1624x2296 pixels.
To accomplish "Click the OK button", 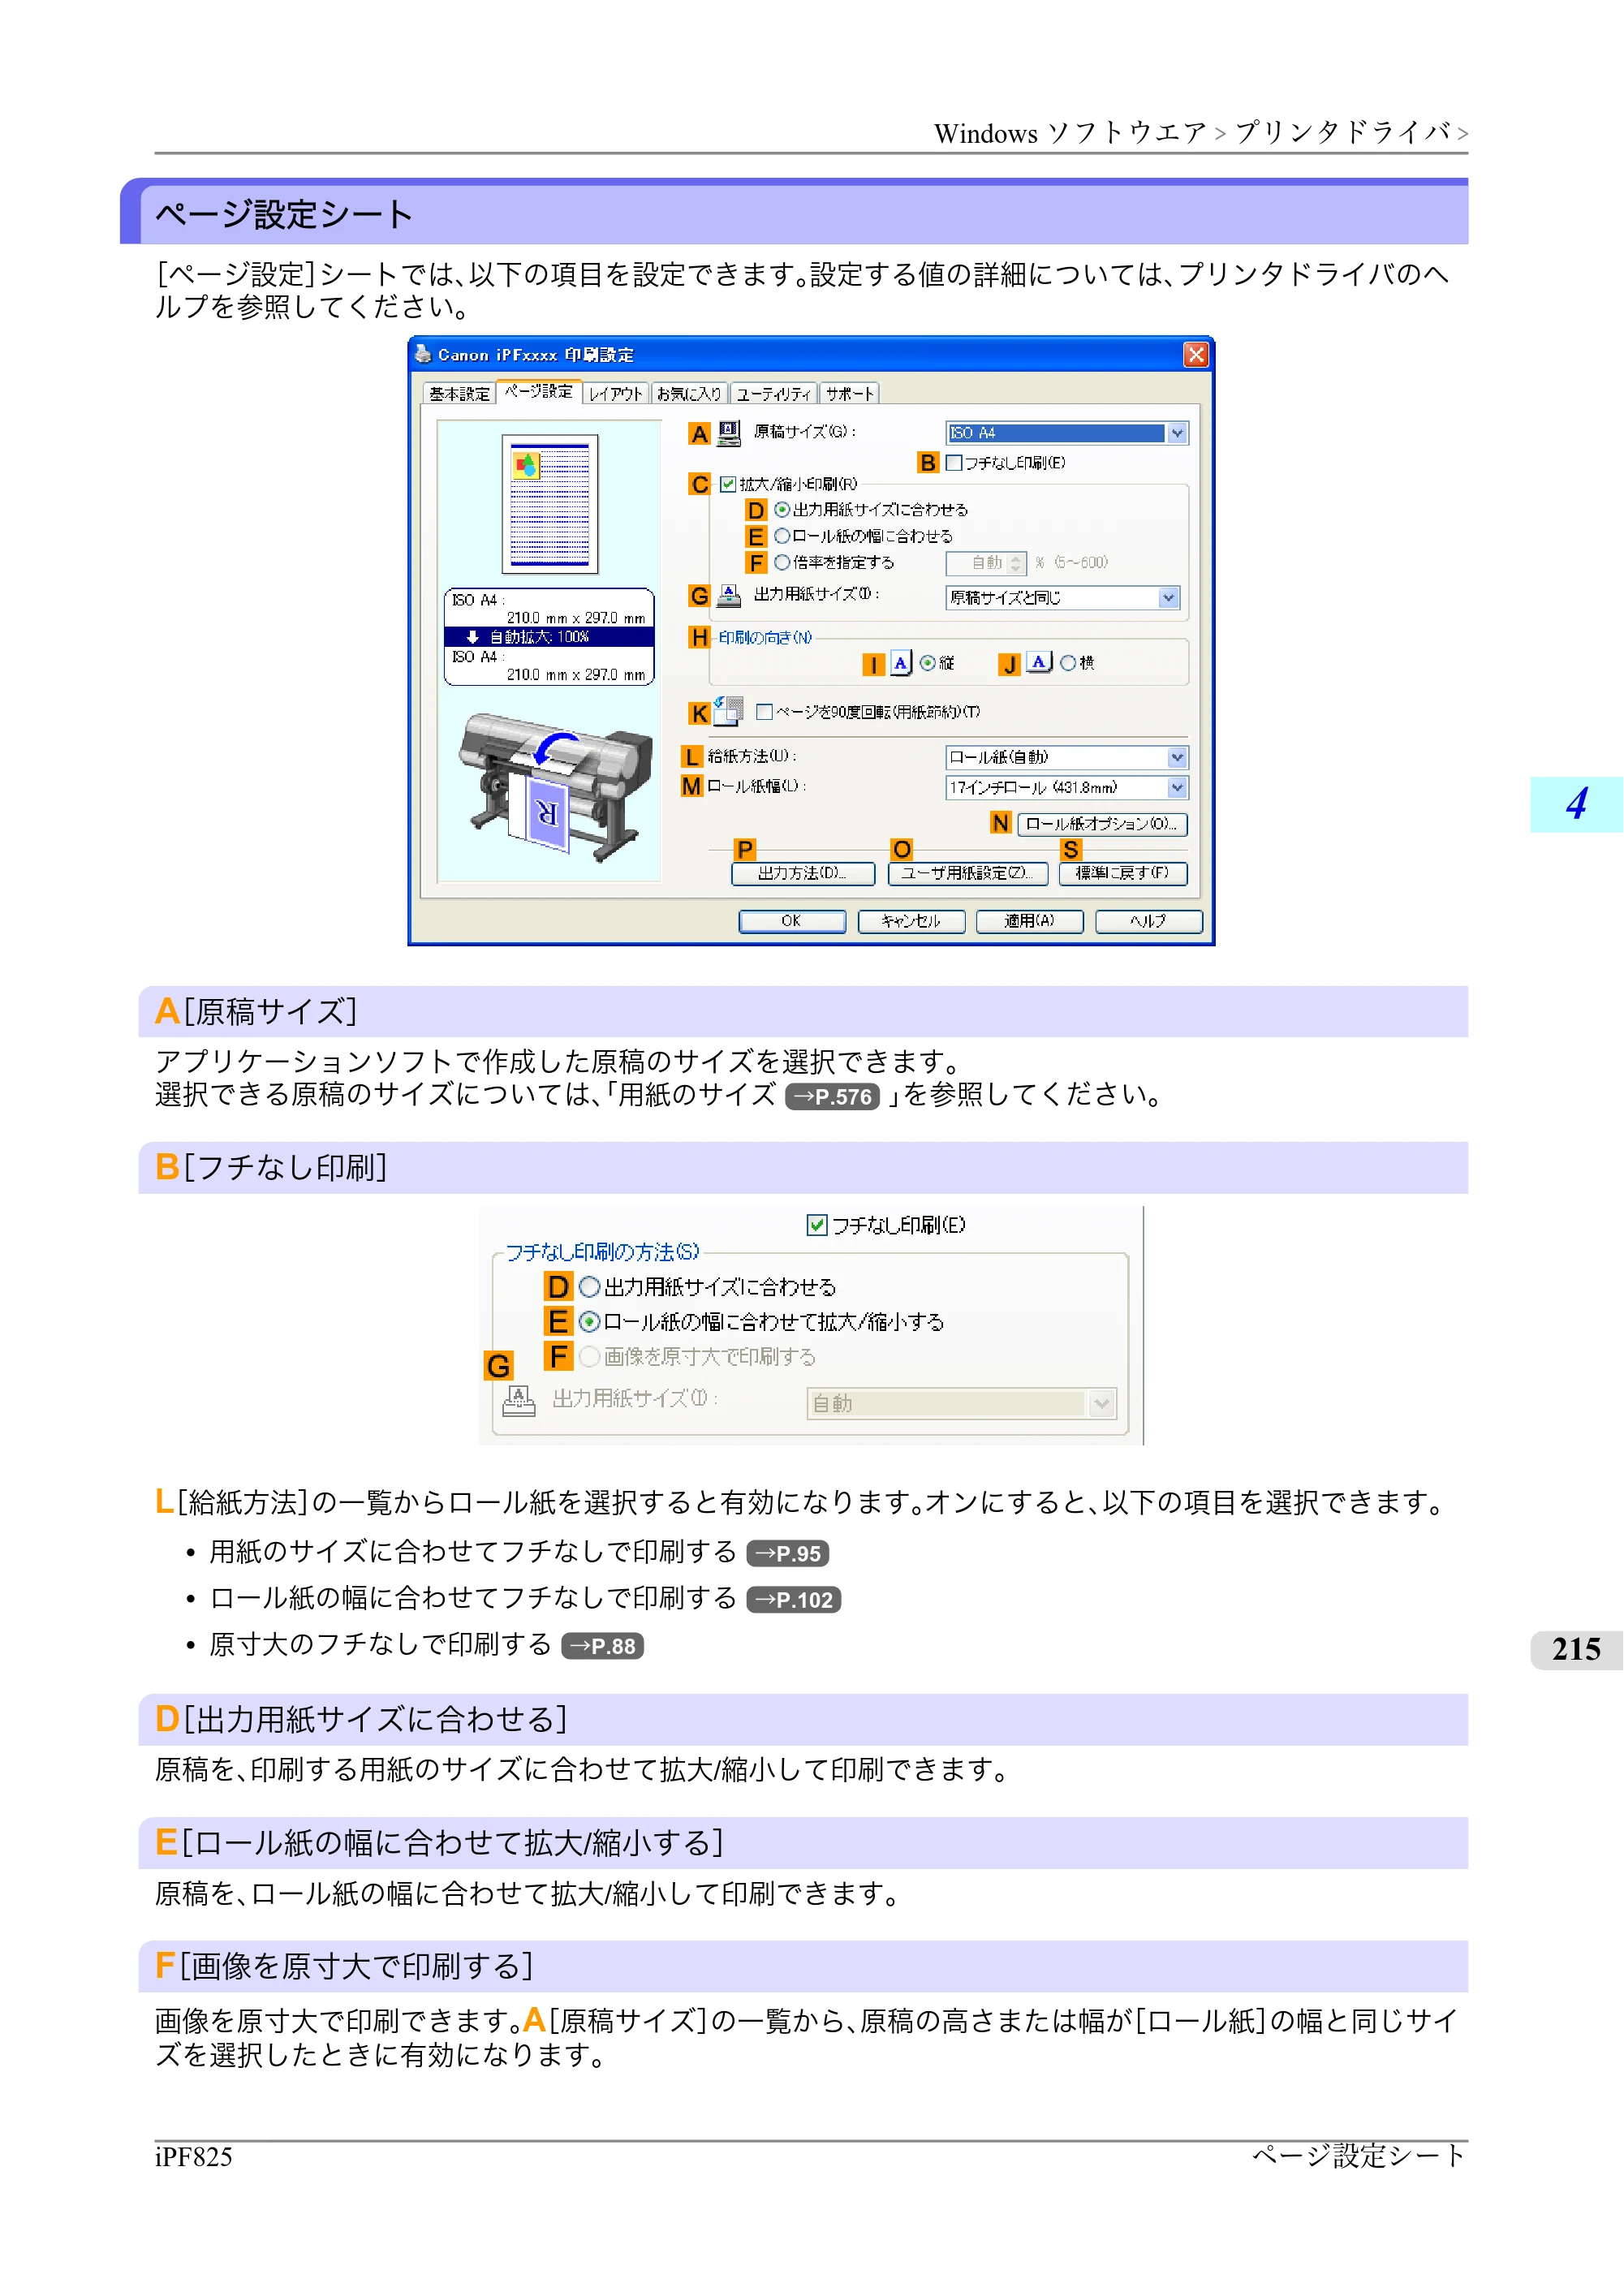I will point(792,921).
